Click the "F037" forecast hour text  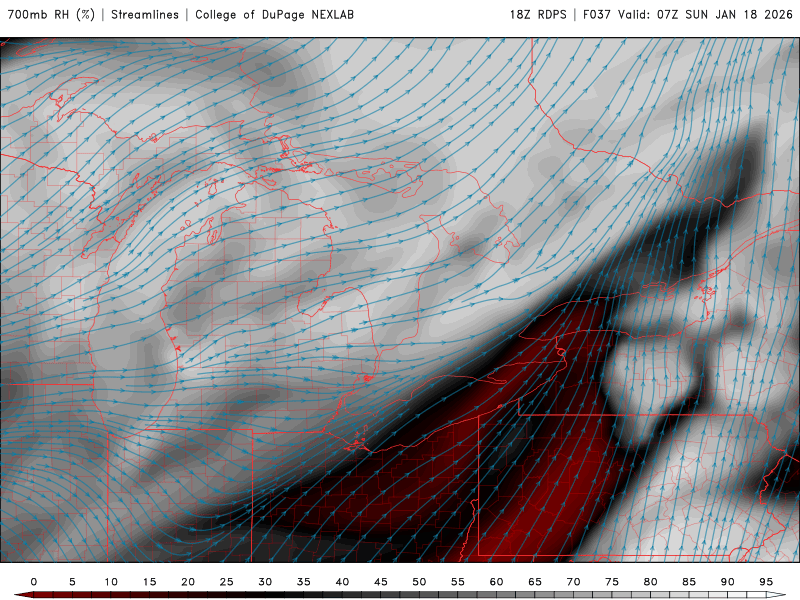[596, 14]
